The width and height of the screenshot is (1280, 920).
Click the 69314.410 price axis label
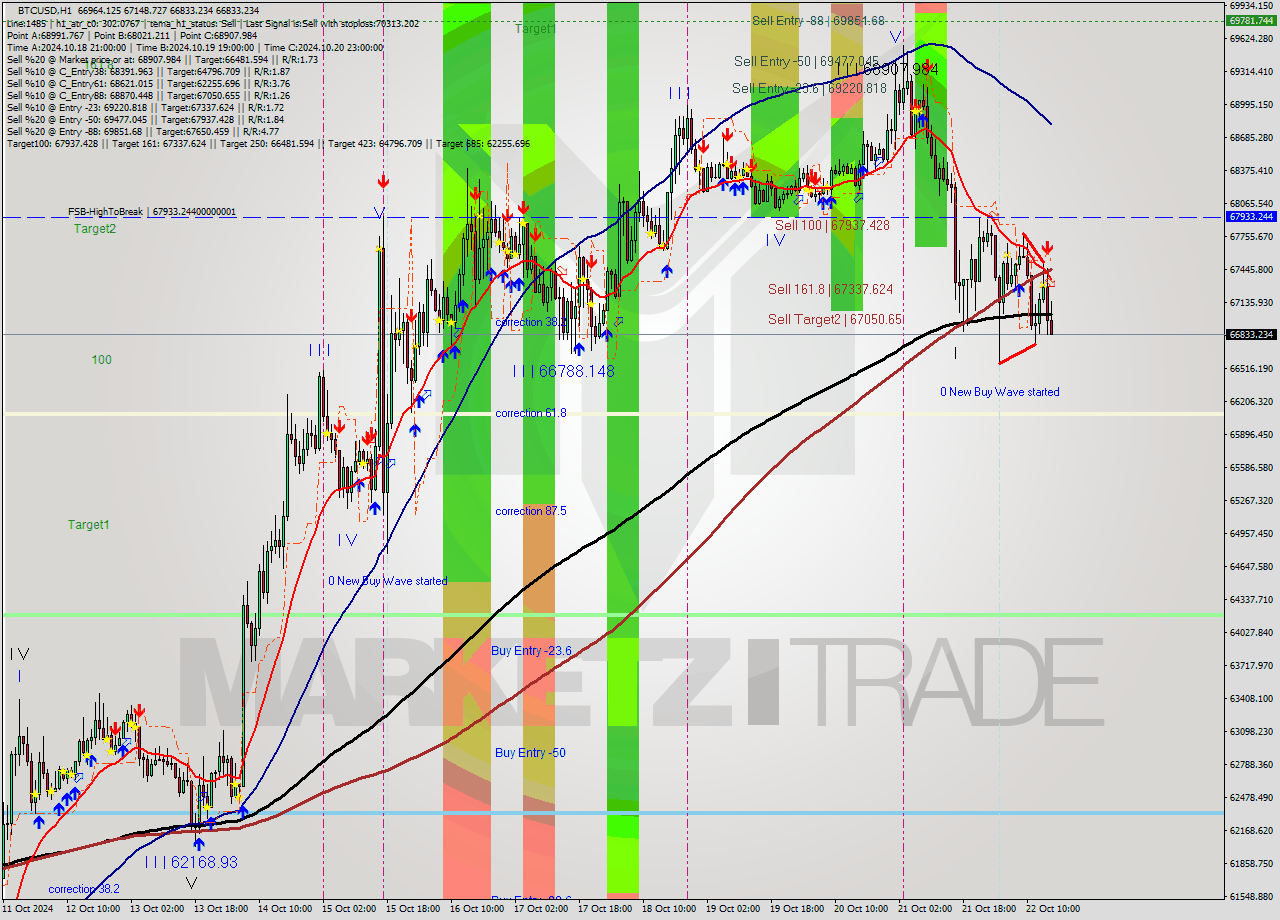1251,71
